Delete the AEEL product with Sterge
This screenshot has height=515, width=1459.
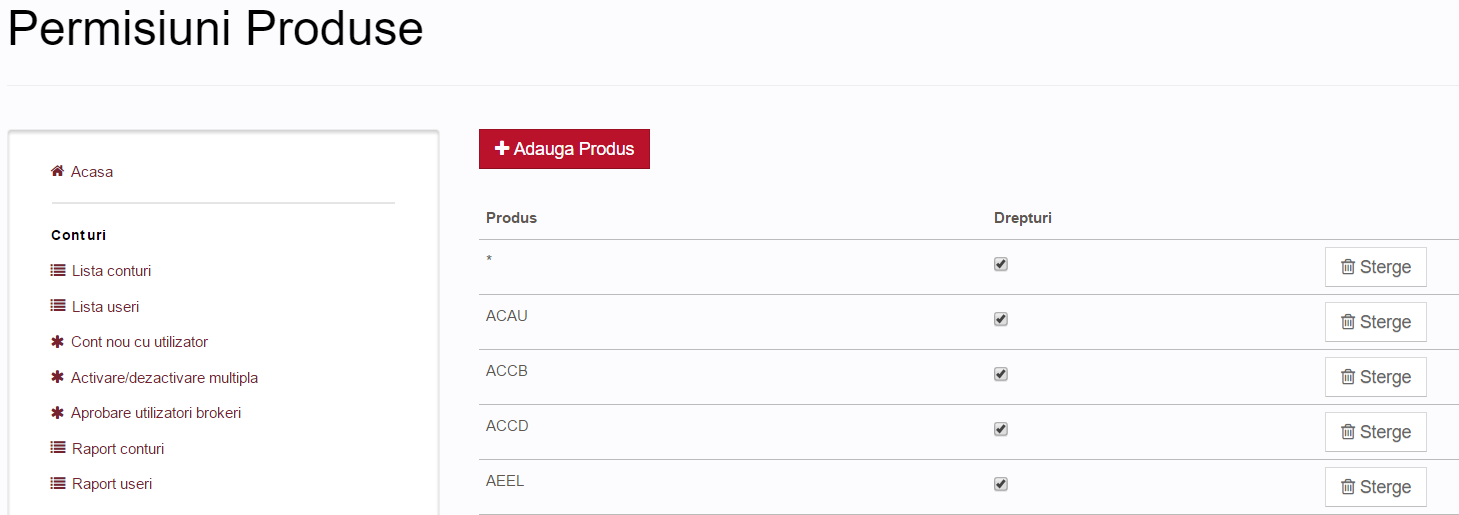pos(1376,487)
